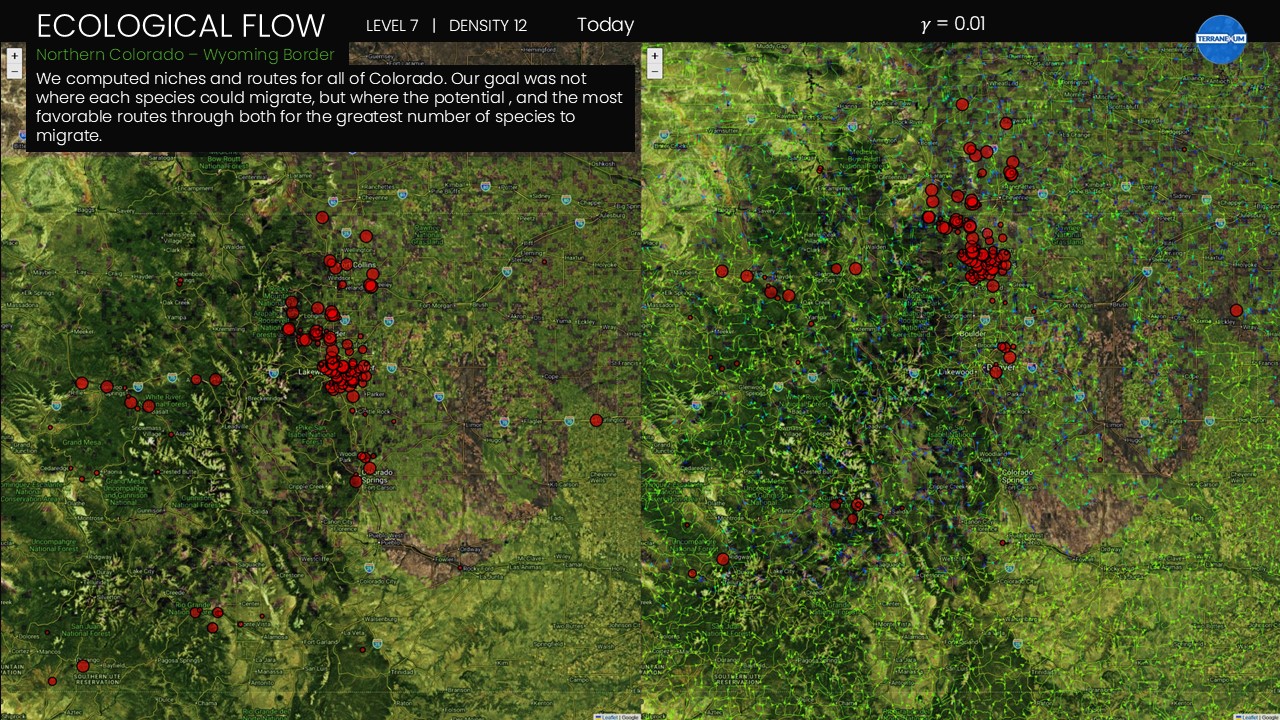The height and width of the screenshot is (720, 1280).
Task: Open the Google attribution on the left map
Action: (630, 716)
